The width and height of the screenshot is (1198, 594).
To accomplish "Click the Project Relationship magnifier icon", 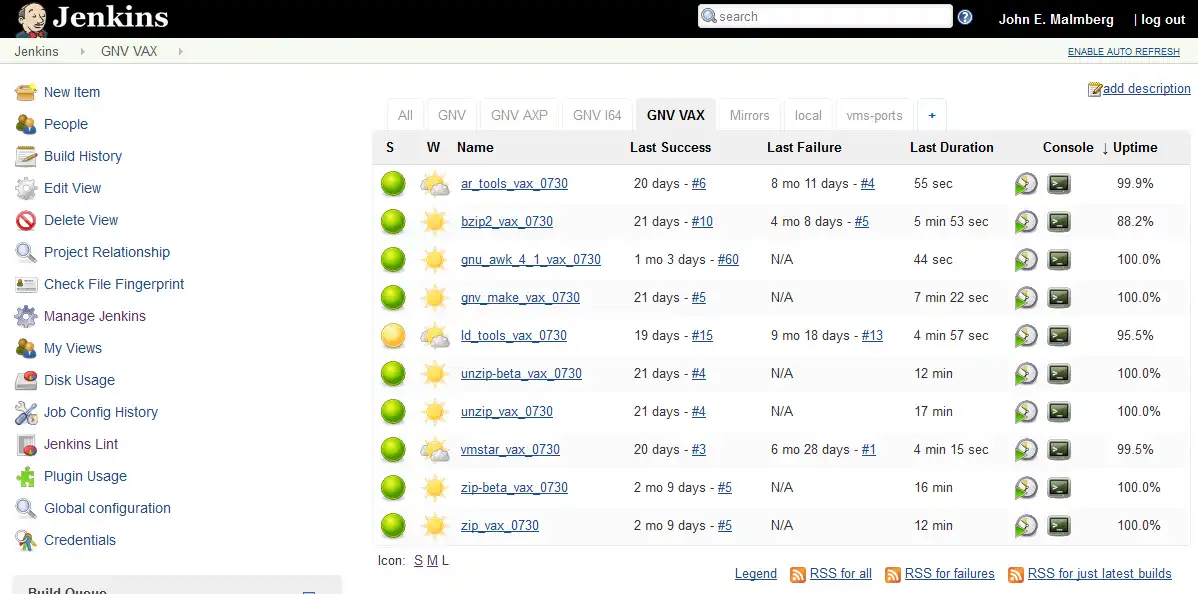I will [x=26, y=252].
